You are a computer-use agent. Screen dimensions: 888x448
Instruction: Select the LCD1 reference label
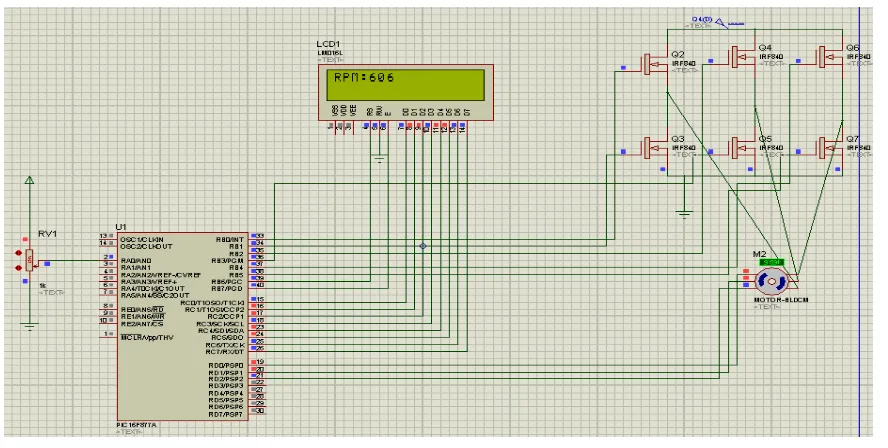[x=328, y=45]
